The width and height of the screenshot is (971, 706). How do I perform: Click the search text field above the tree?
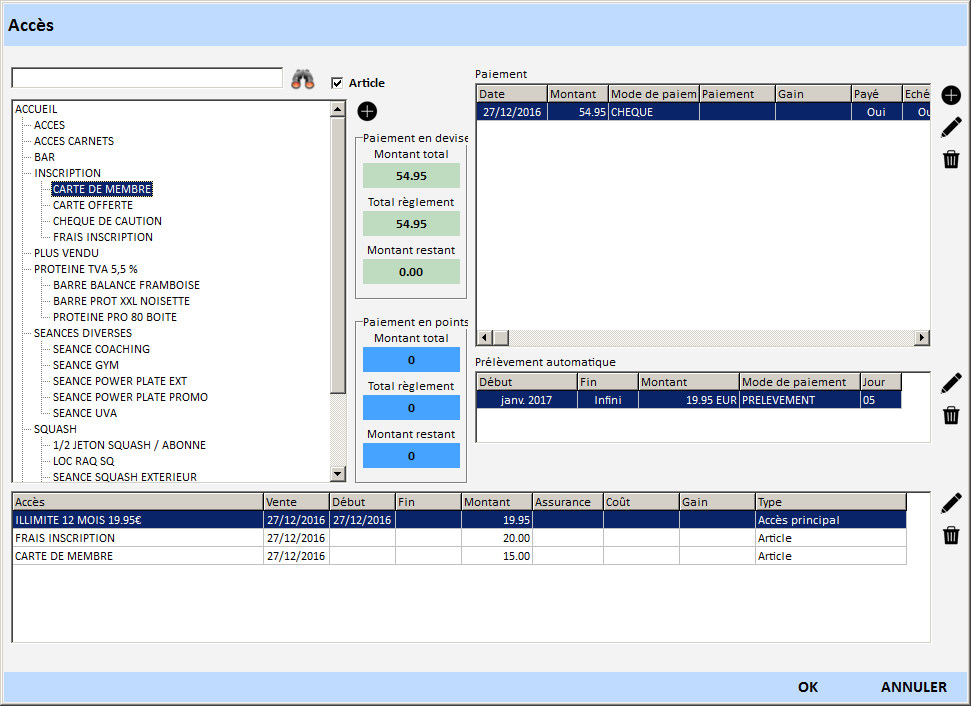[147, 78]
